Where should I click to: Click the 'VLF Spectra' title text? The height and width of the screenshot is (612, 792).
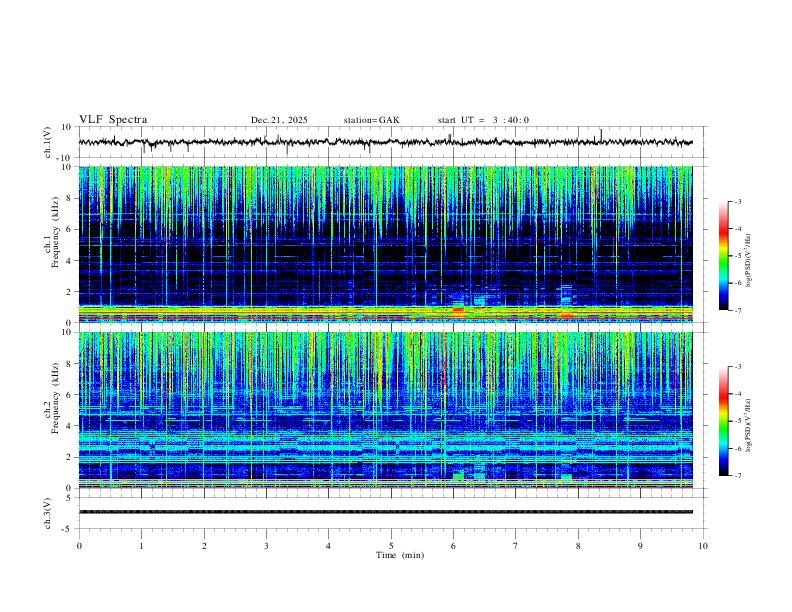113,120
